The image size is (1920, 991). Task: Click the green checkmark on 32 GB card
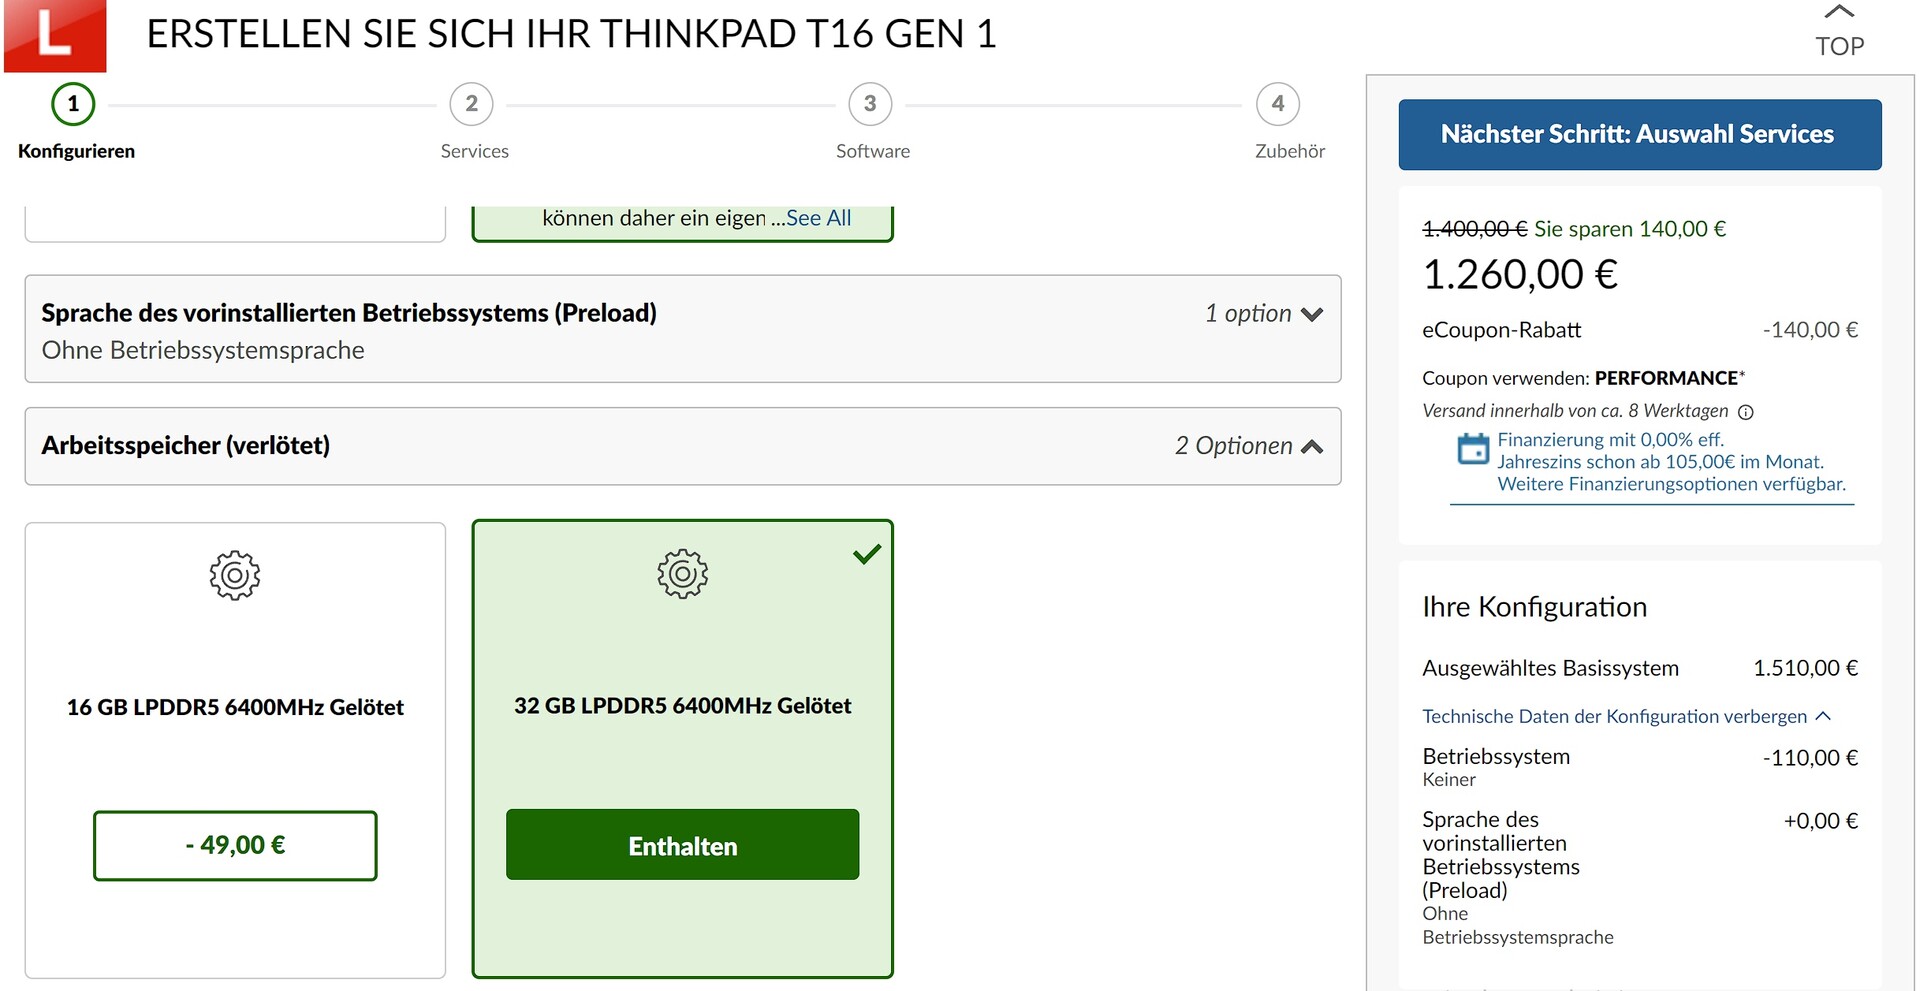point(867,553)
